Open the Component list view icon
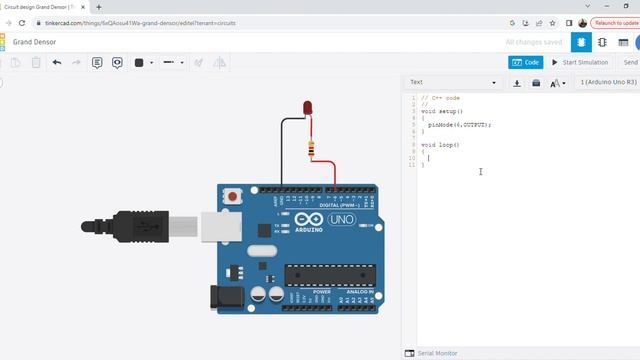 623,42
